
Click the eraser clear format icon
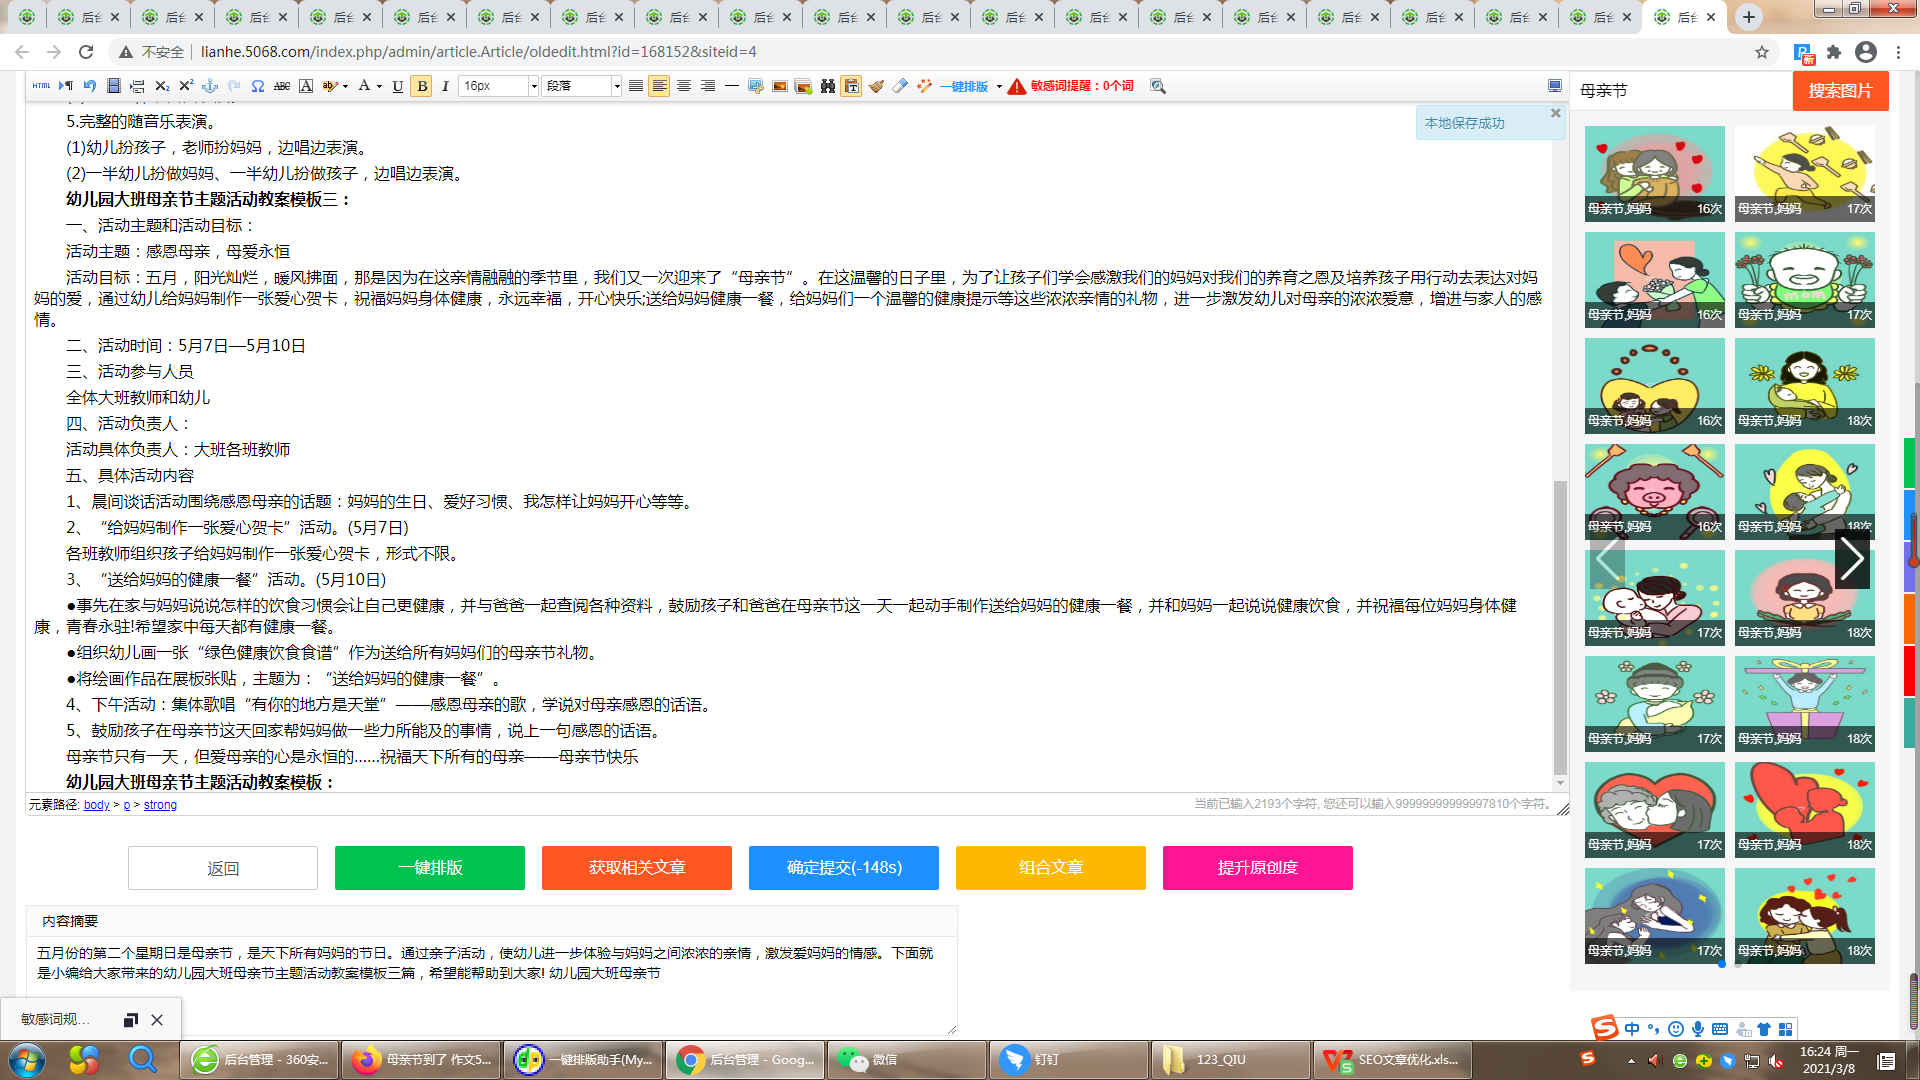coord(900,86)
